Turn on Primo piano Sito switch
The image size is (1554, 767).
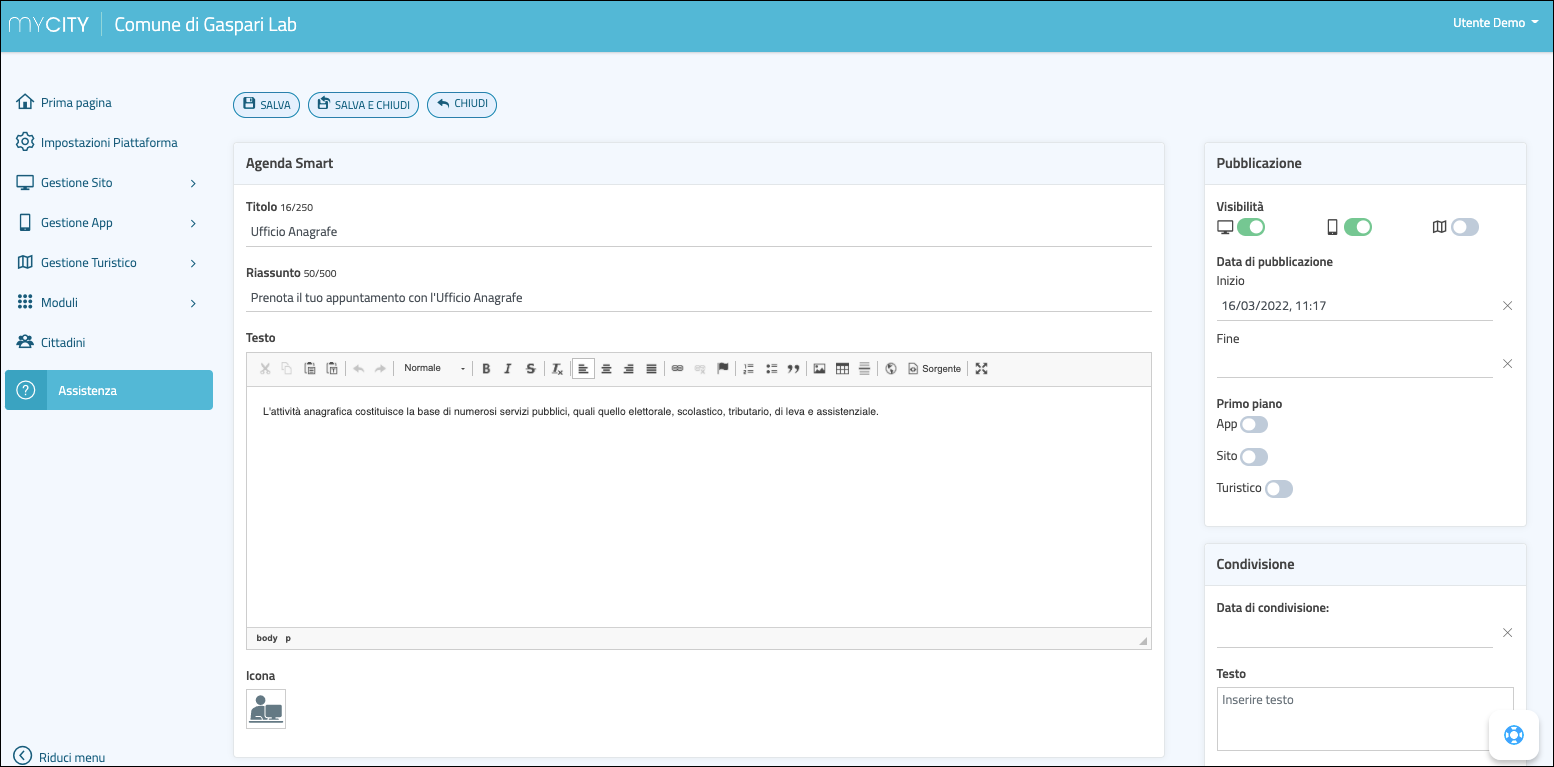pos(1254,457)
